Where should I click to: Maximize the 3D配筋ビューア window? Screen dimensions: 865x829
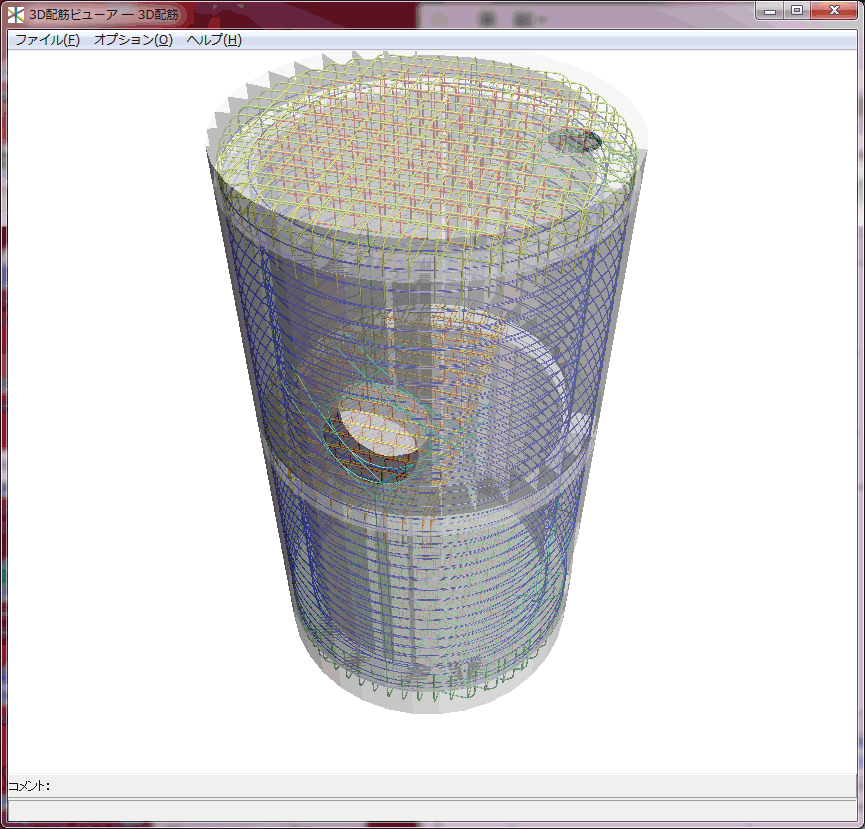point(797,10)
